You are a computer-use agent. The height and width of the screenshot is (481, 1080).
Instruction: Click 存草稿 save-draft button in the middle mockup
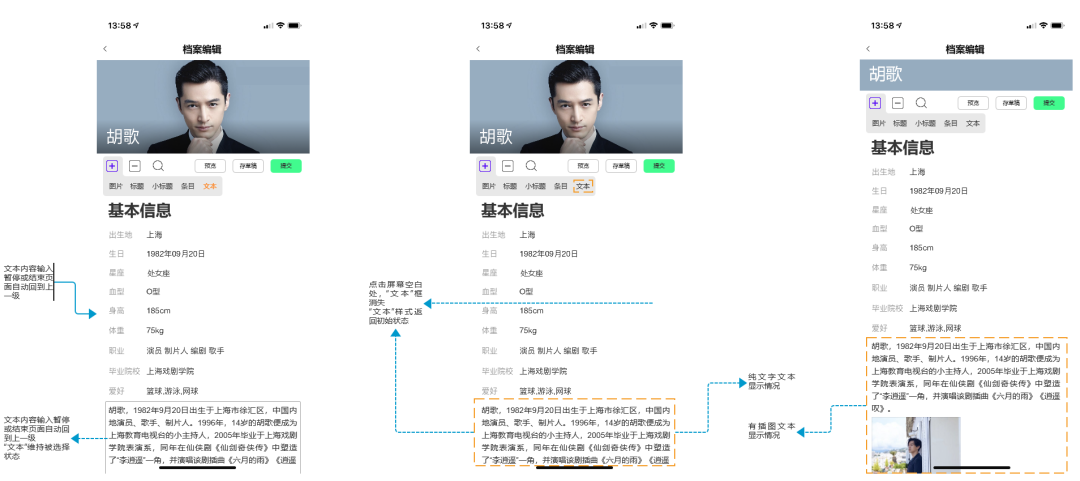pyautogui.click(x=621, y=166)
